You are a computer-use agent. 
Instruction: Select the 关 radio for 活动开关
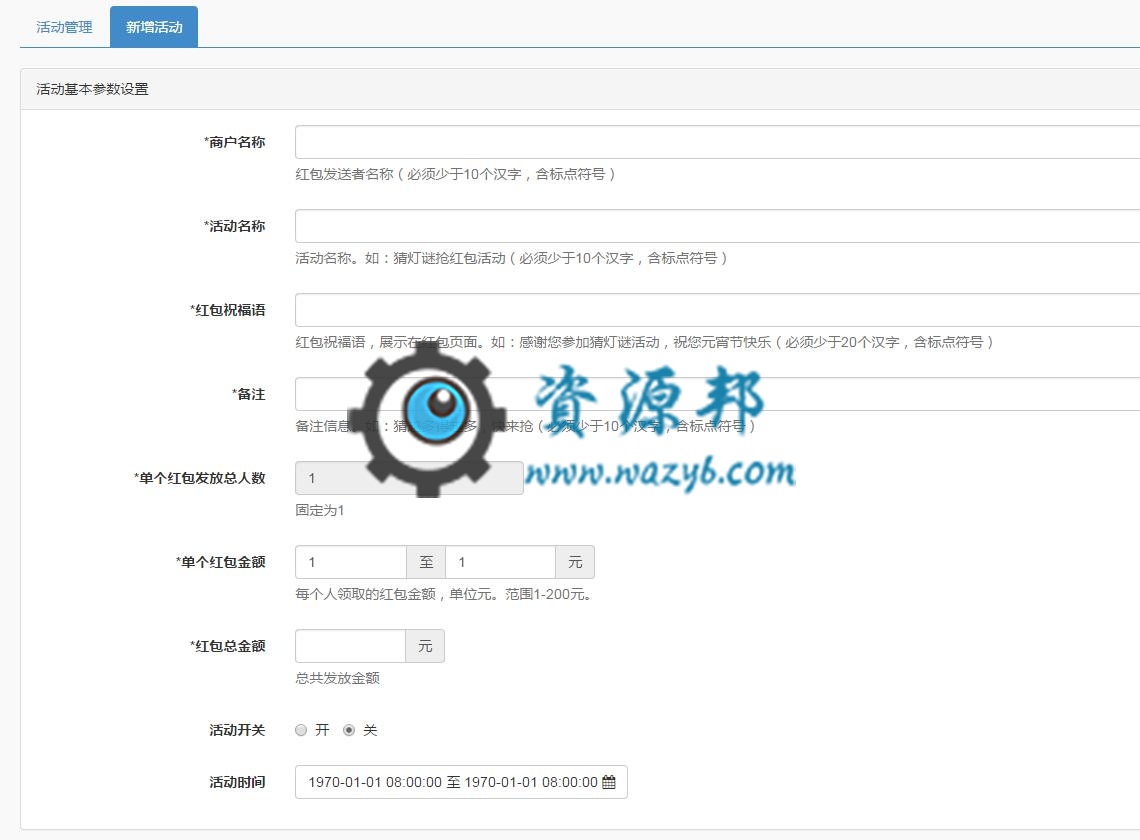coord(349,730)
